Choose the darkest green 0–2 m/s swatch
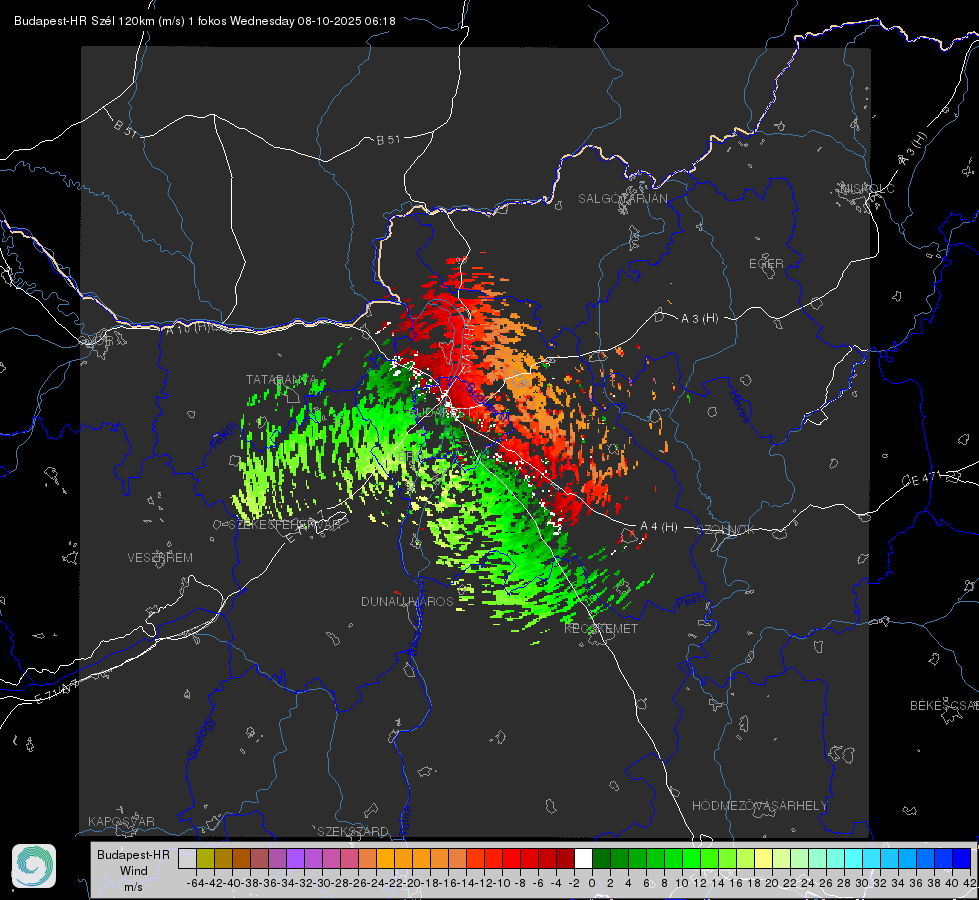 coord(601,858)
